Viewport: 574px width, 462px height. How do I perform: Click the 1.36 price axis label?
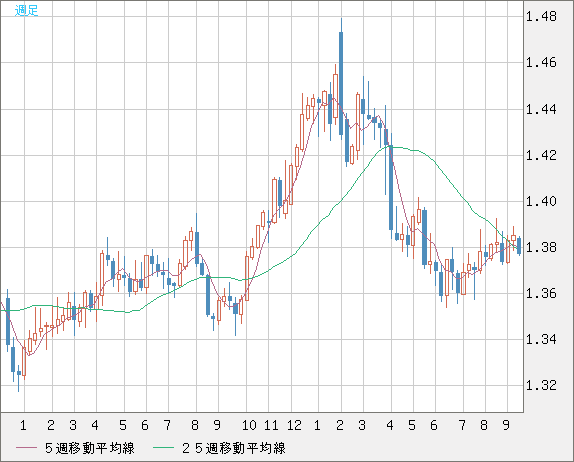(541, 294)
